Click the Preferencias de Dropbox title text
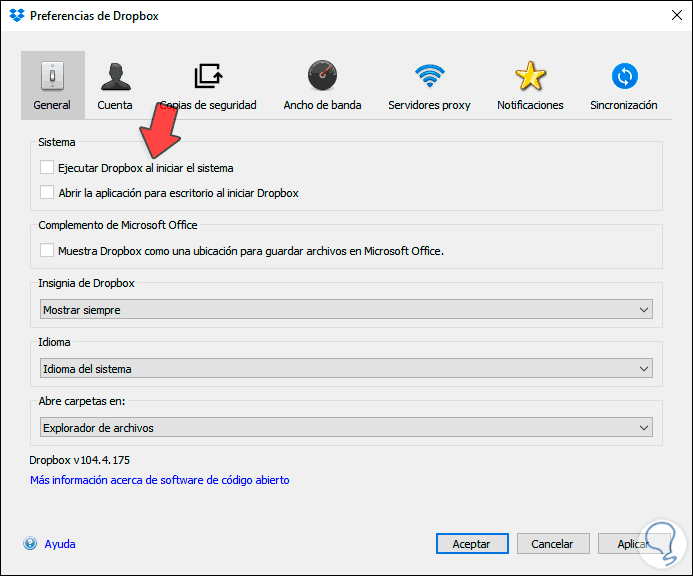693x576 pixels. coord(94,16)
